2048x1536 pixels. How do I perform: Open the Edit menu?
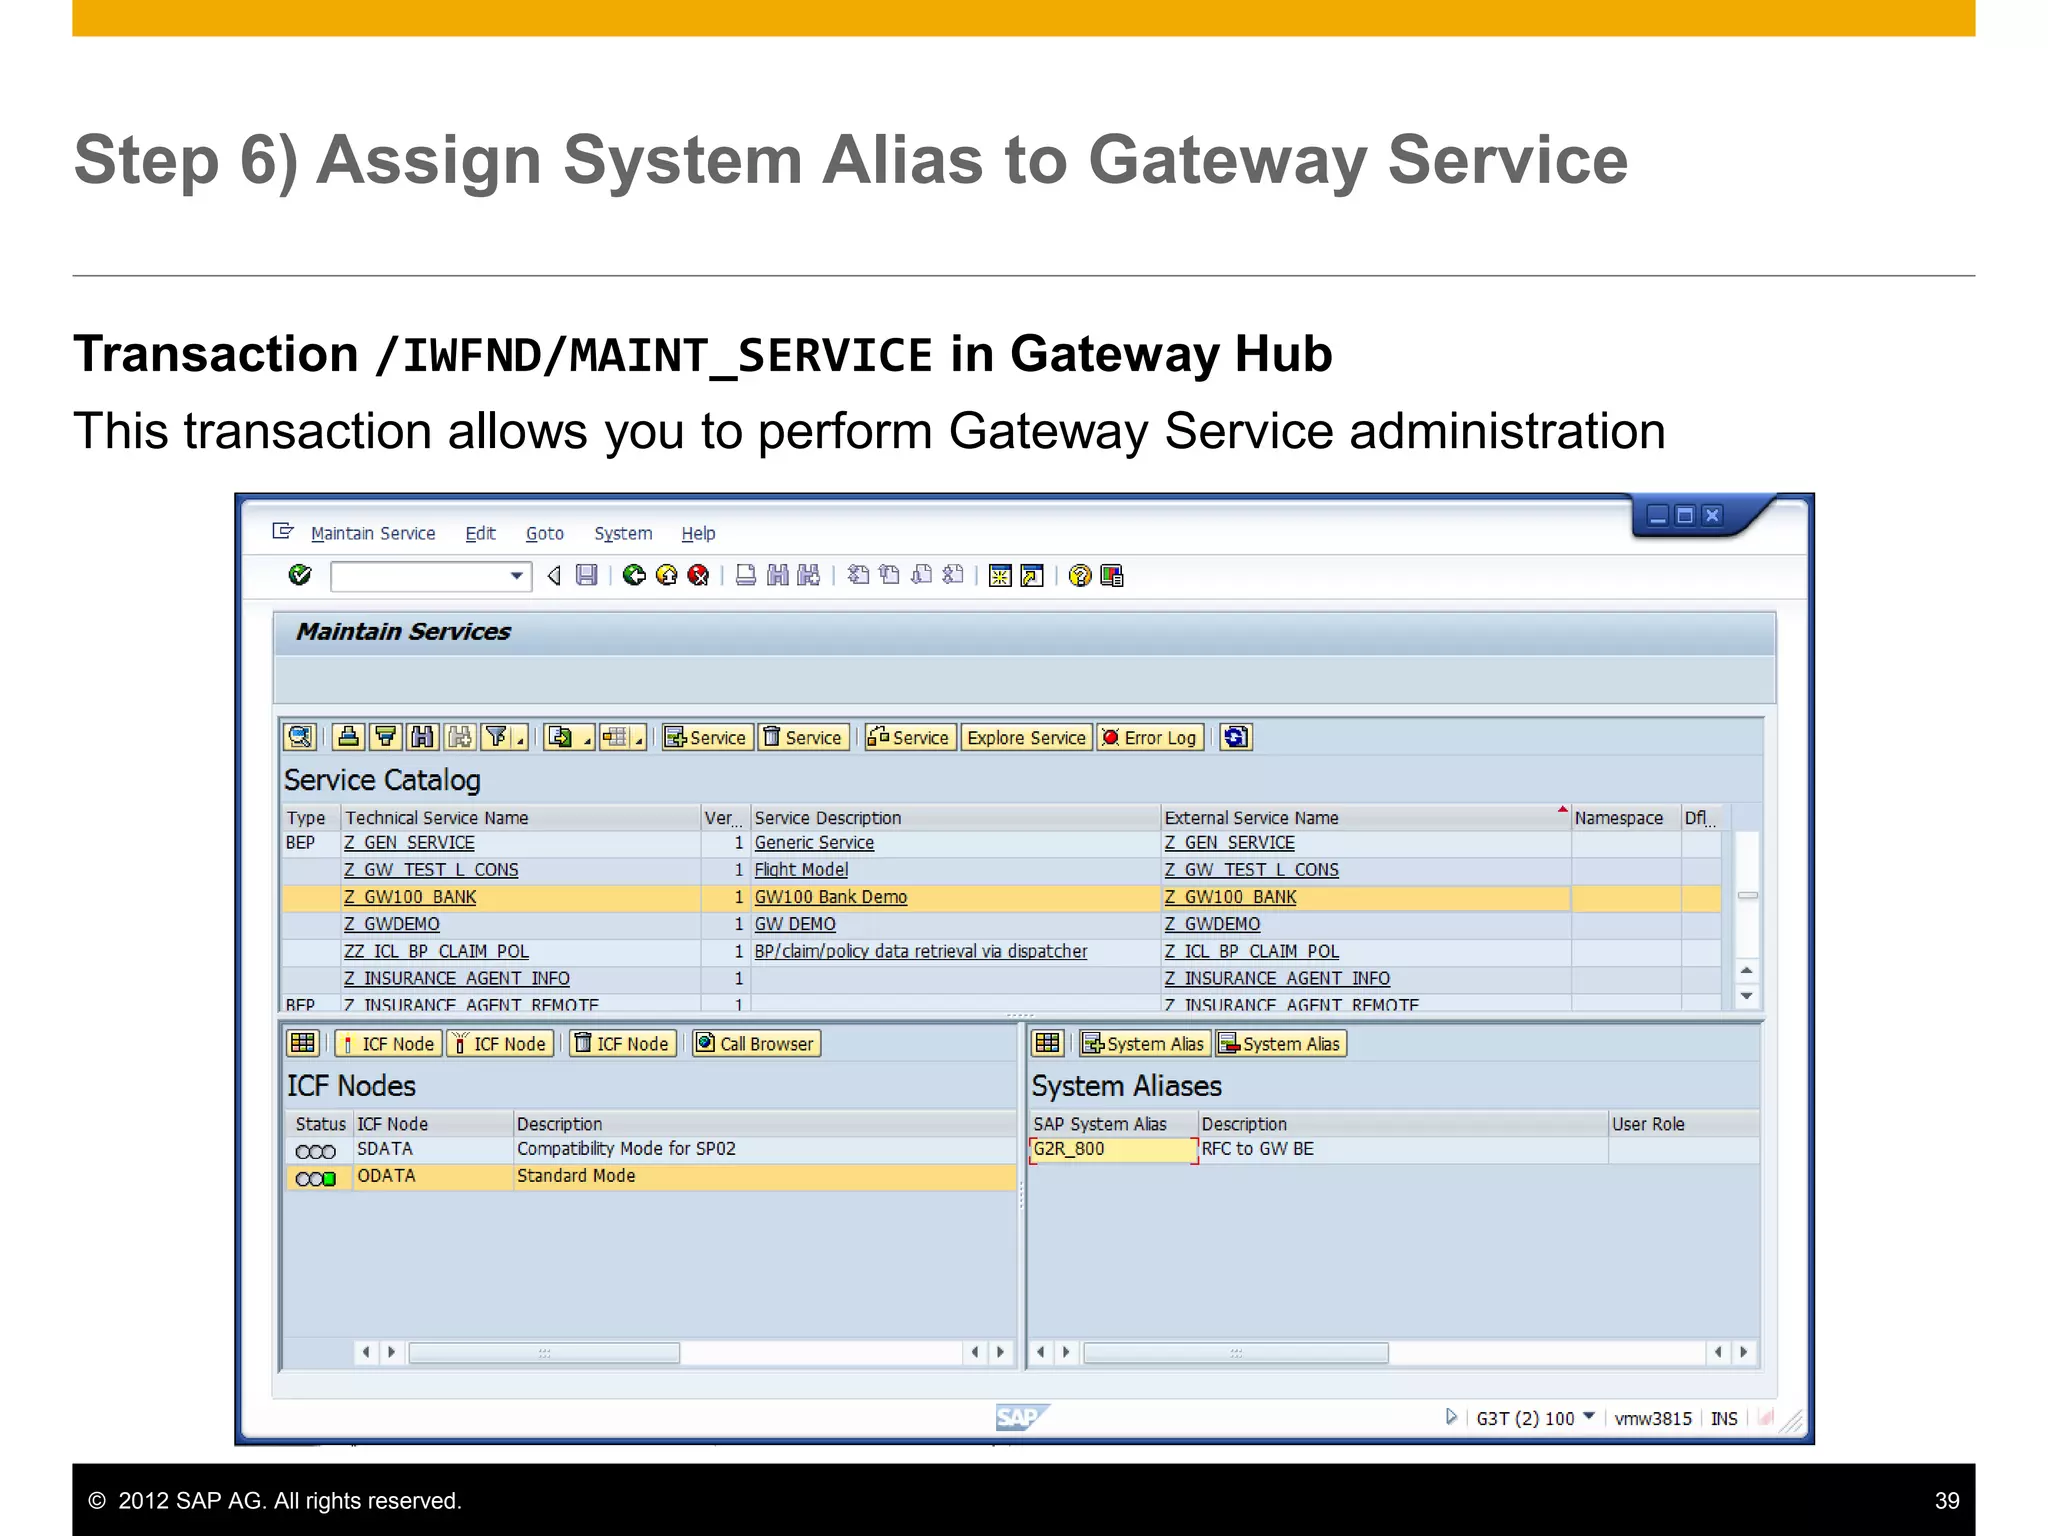pyautogui.click(x=480, y=533)
